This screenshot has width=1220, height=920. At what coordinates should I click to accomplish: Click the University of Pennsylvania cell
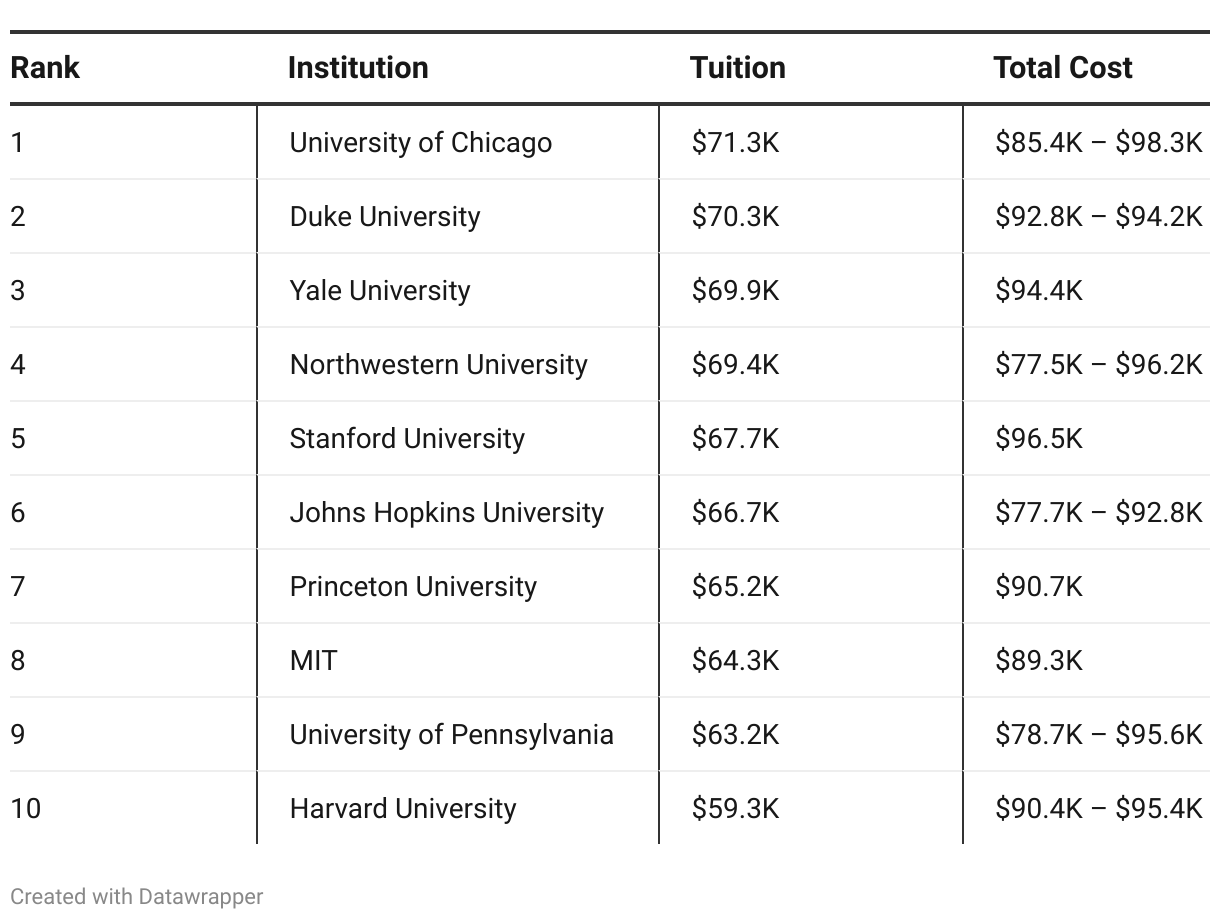coord(451,734)
